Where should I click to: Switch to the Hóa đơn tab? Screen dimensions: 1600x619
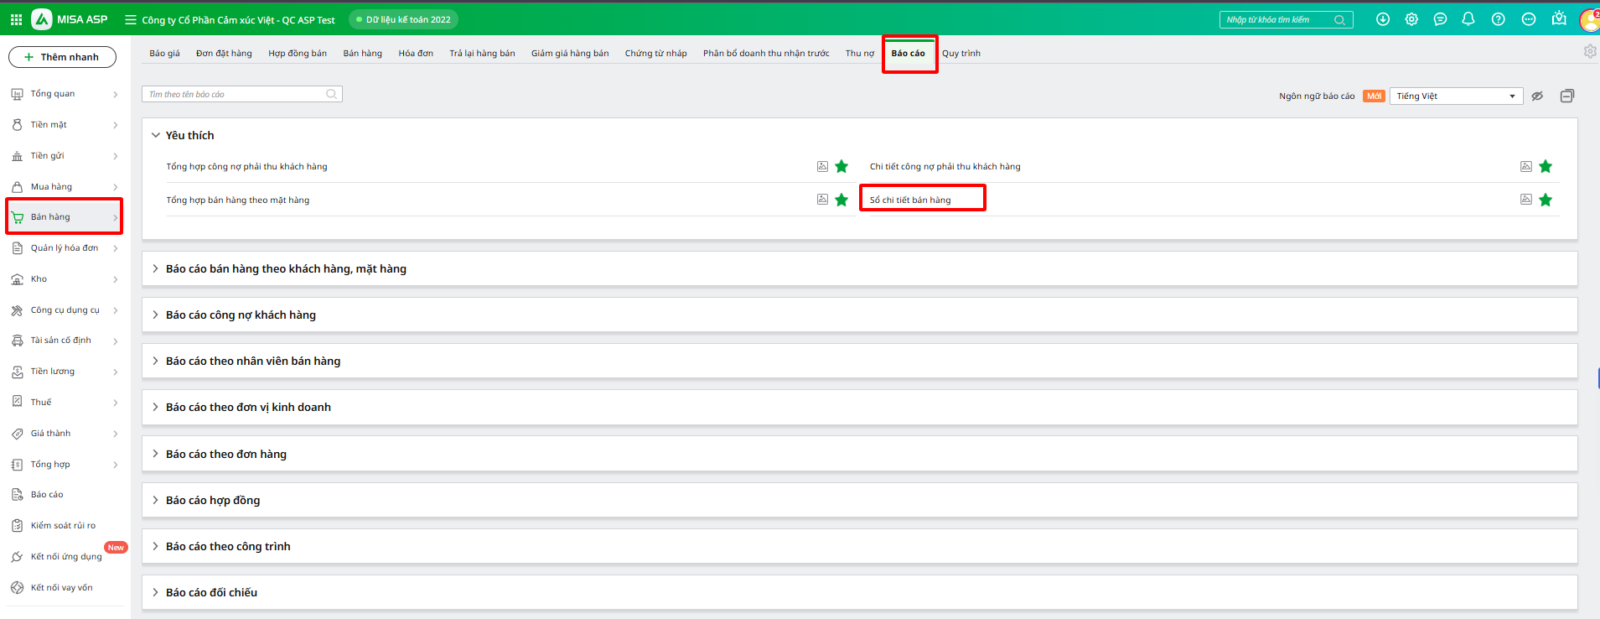click(415, 53)
